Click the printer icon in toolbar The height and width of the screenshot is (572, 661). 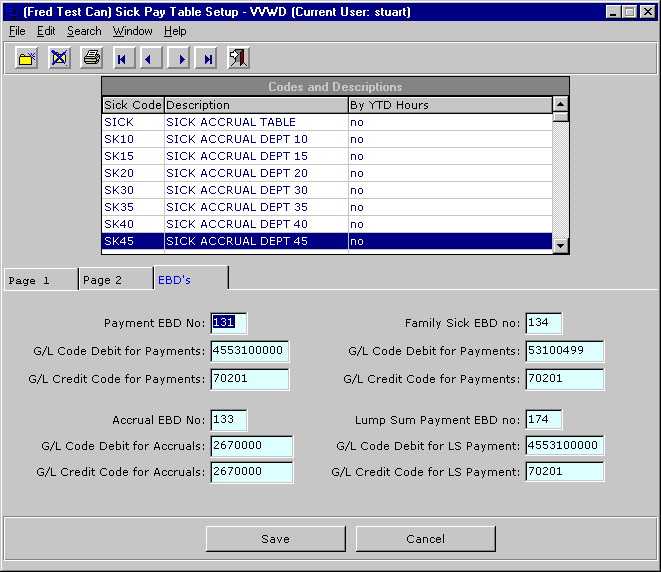(x=92, y=58)
